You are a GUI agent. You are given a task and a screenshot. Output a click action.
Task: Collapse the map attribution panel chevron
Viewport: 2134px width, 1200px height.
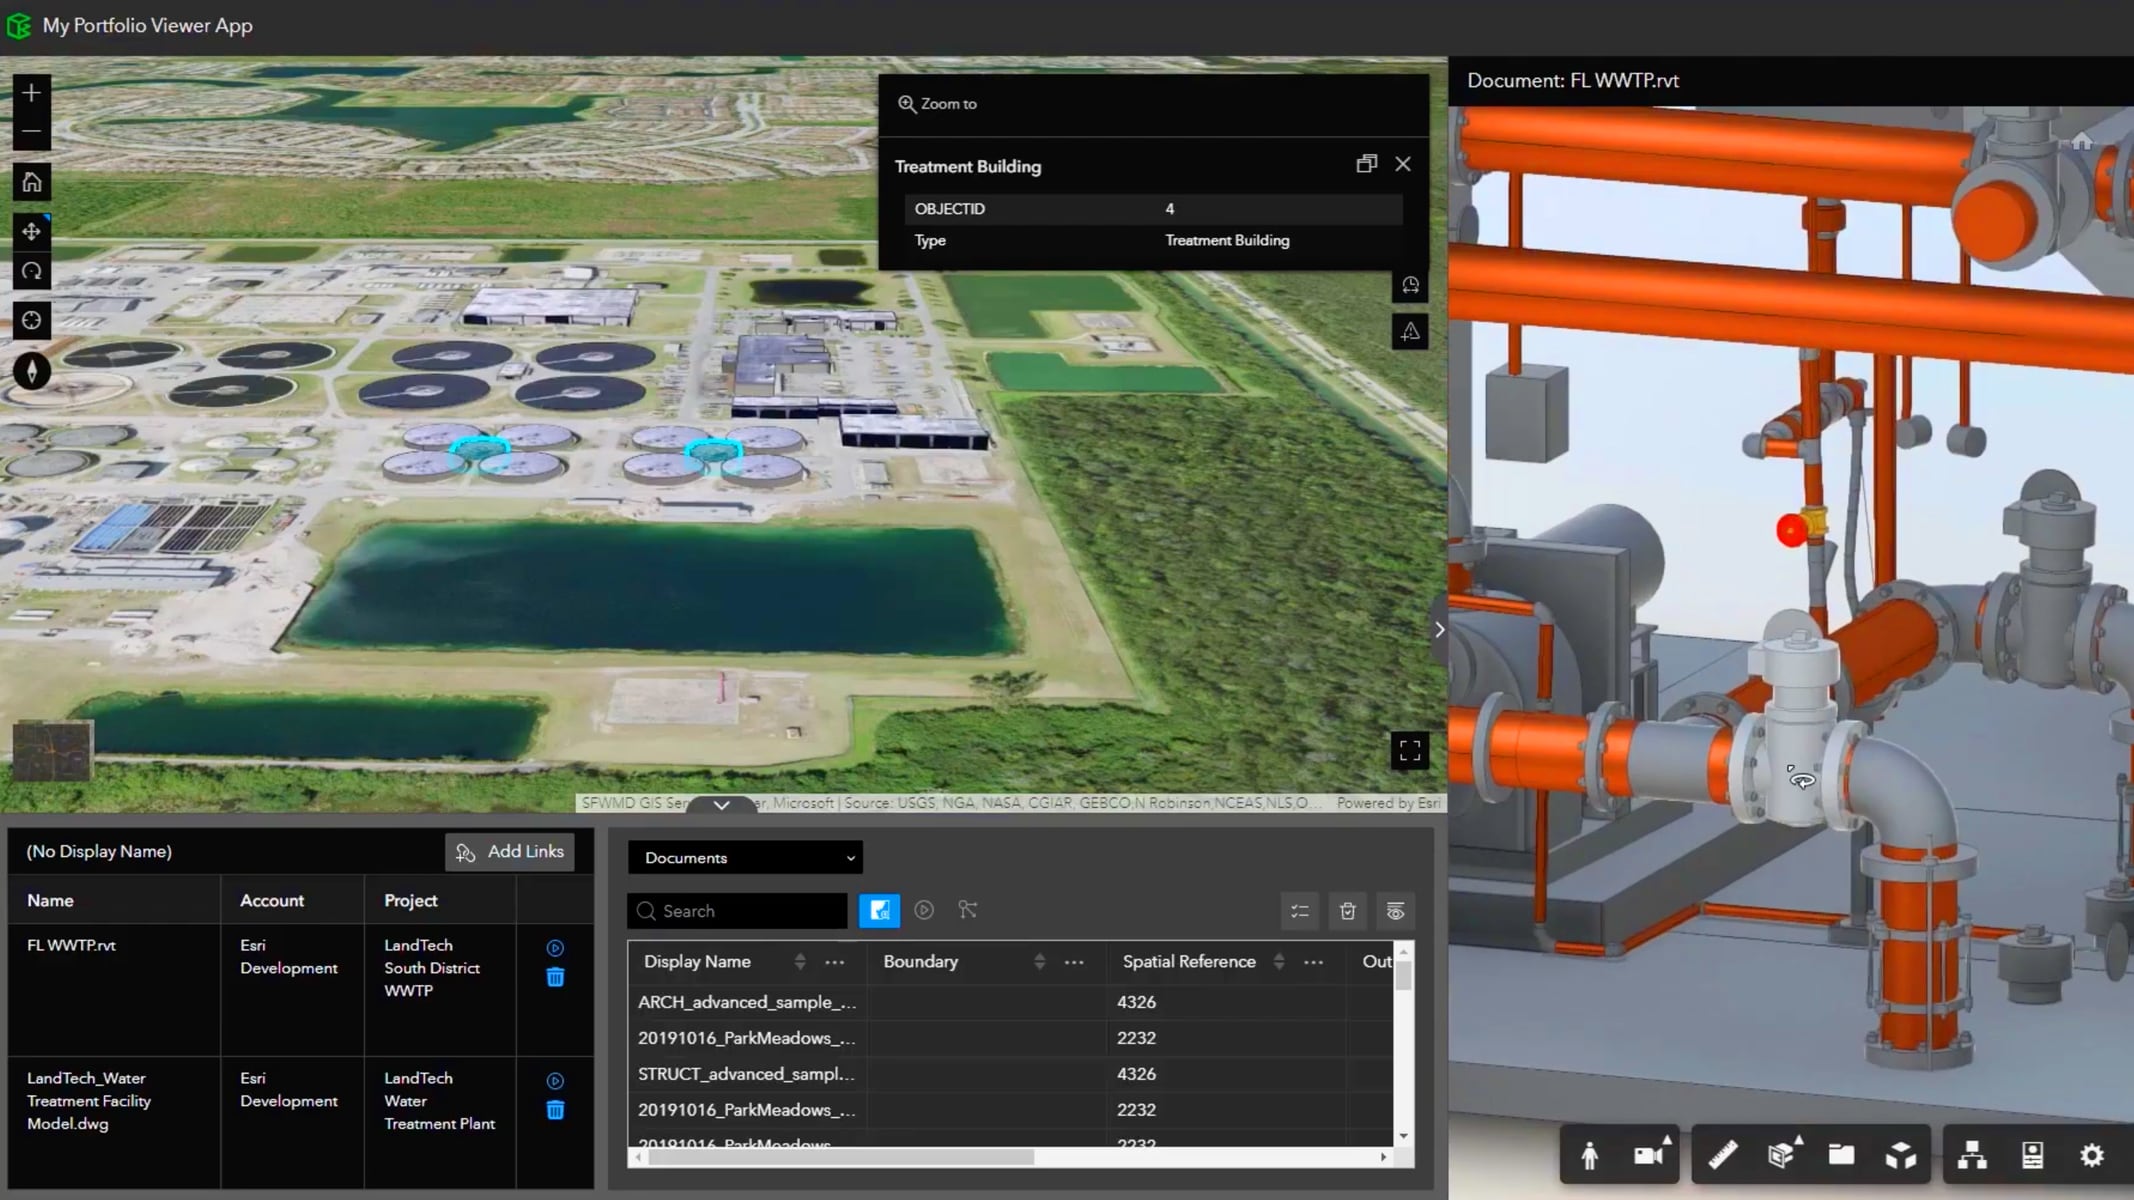point(722,804)
